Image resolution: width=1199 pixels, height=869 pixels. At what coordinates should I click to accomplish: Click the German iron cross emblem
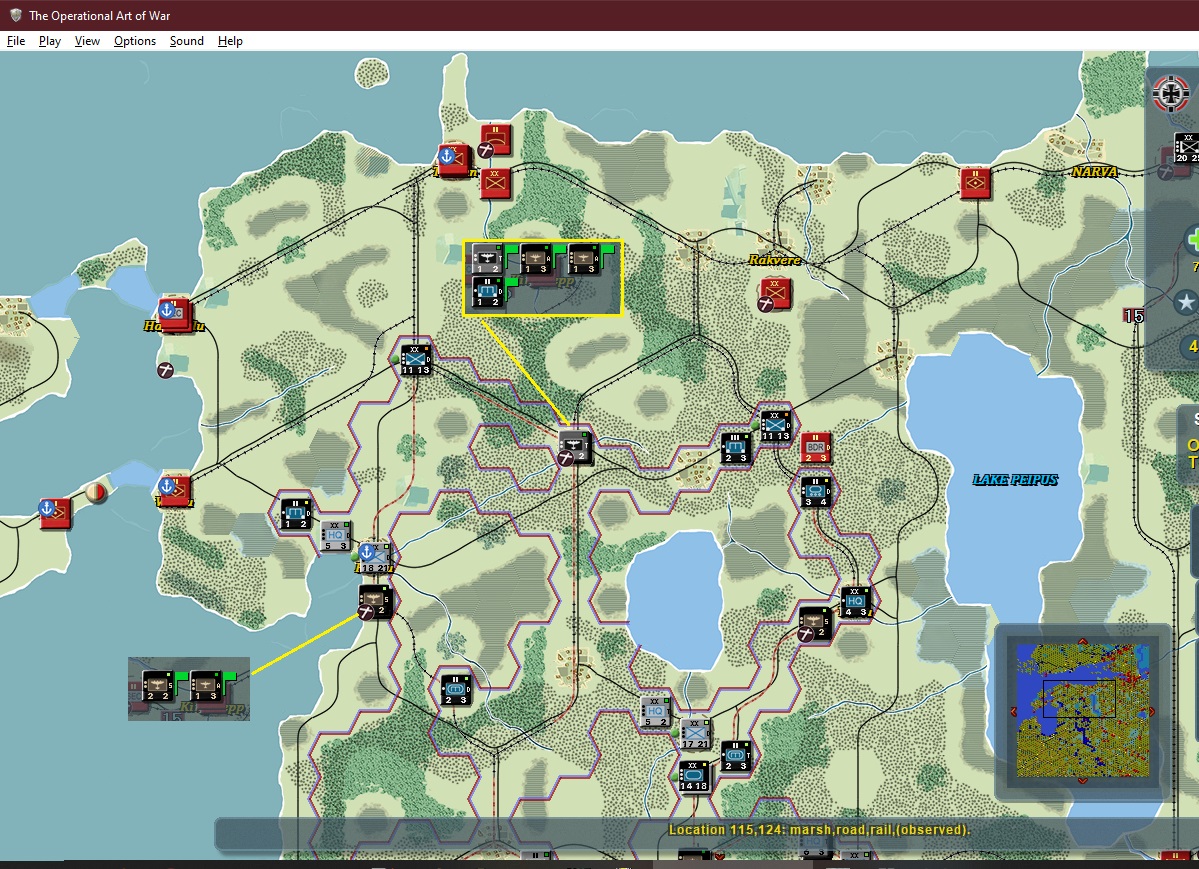(x=1171, y=94)
